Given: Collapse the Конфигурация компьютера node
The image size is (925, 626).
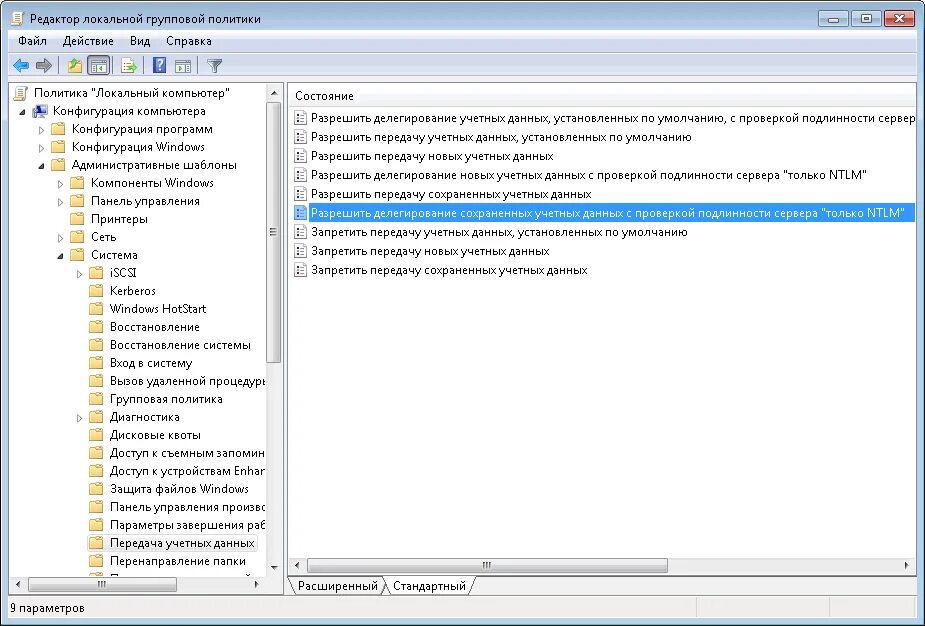Looking at the screenshot, I should pyautogui.click(x=22, y=112).
